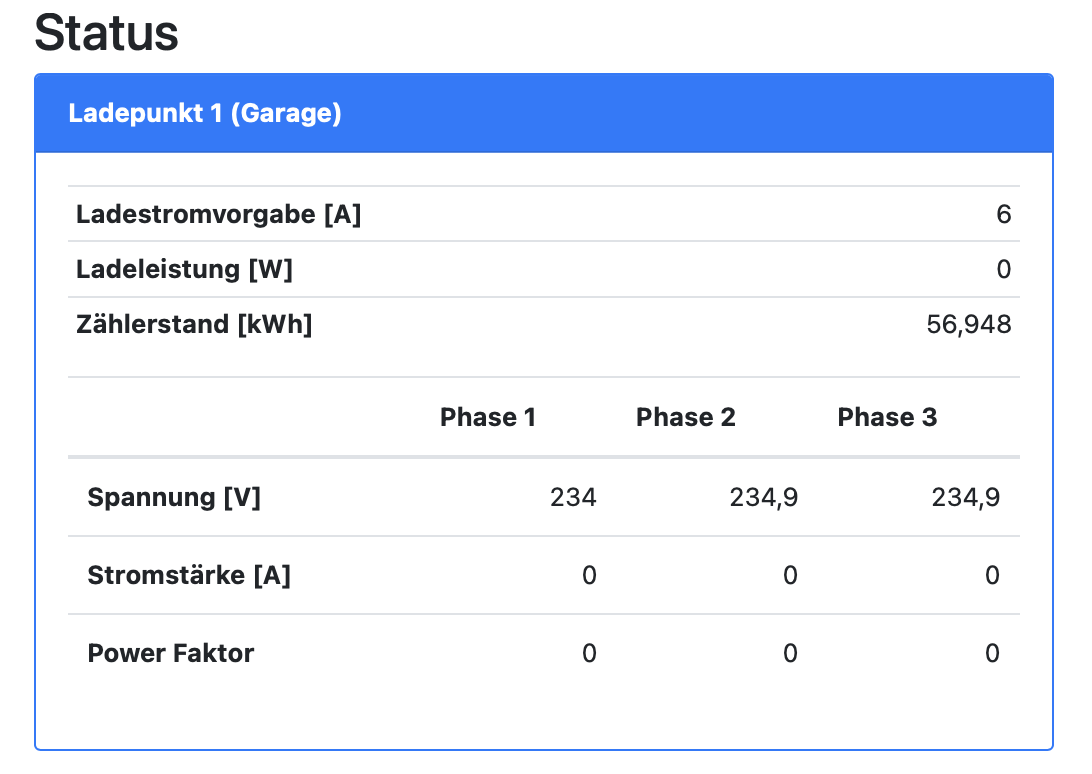Click the Phase 3 Spannung value 234,9
The width and height of the screenshot is (1092, 774).
pos(965,497)
